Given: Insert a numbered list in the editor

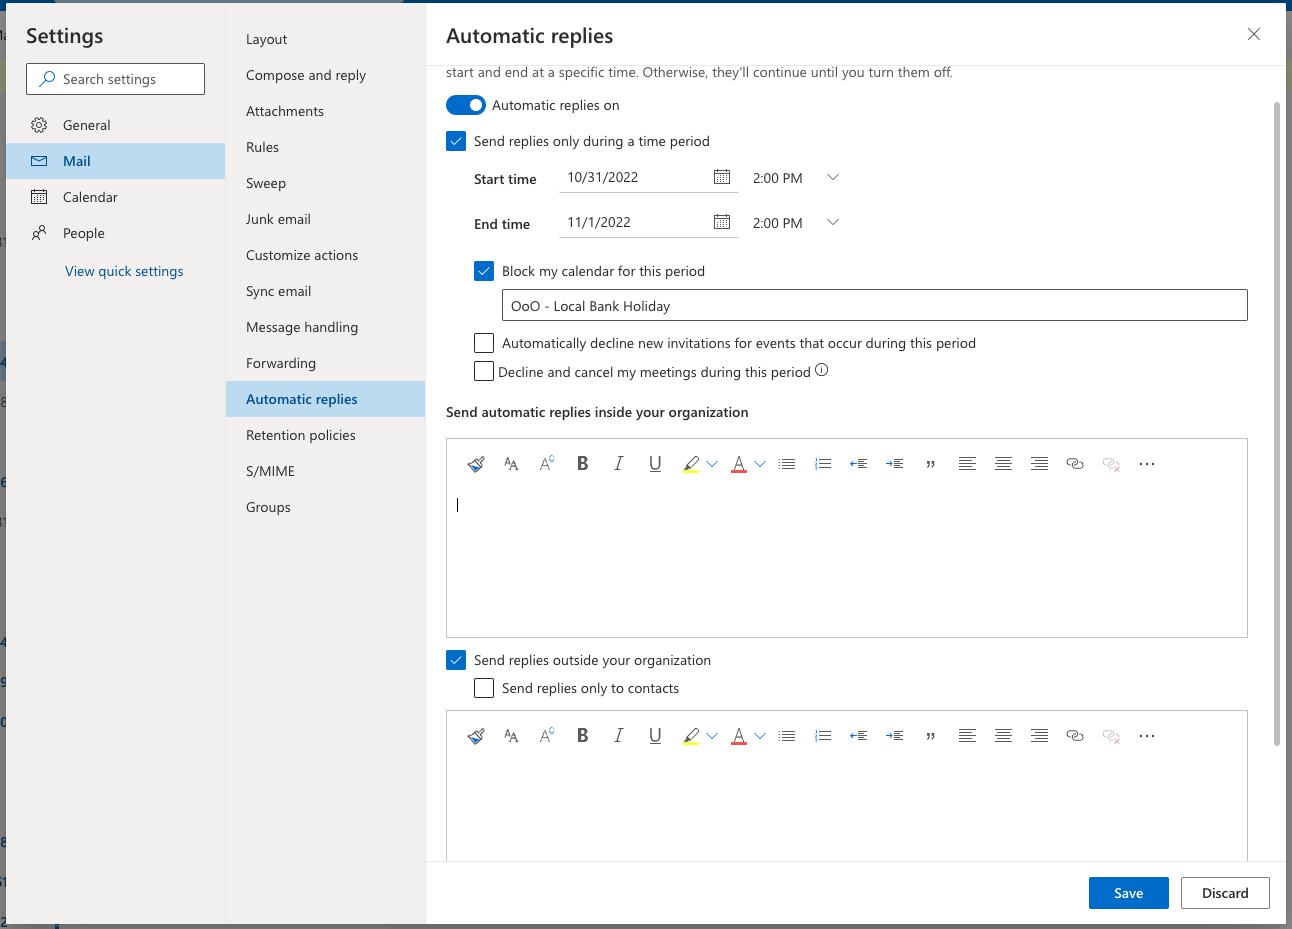Looking at the screenshot, I should (x=823, y=463).
